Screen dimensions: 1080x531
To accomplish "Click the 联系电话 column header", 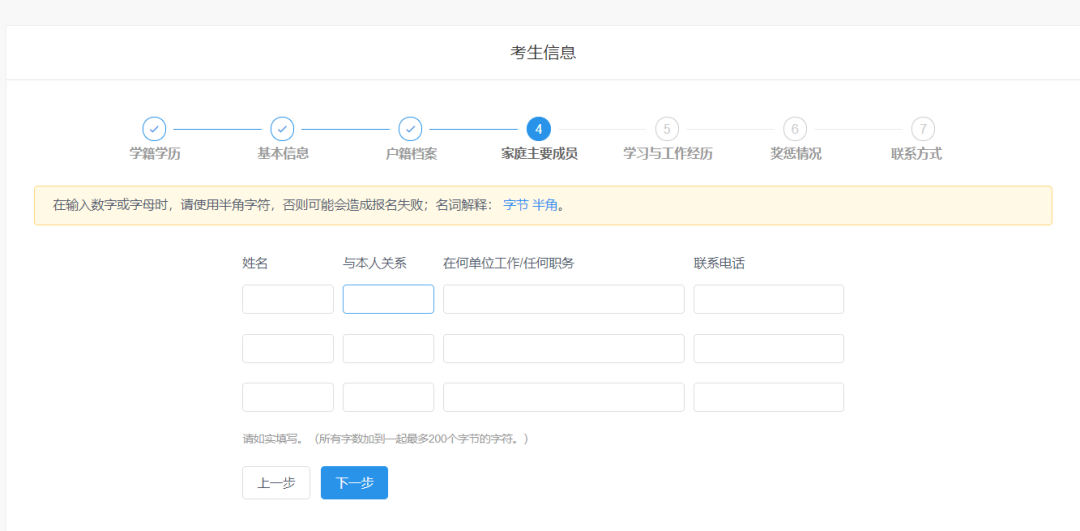I will [719, 263].
